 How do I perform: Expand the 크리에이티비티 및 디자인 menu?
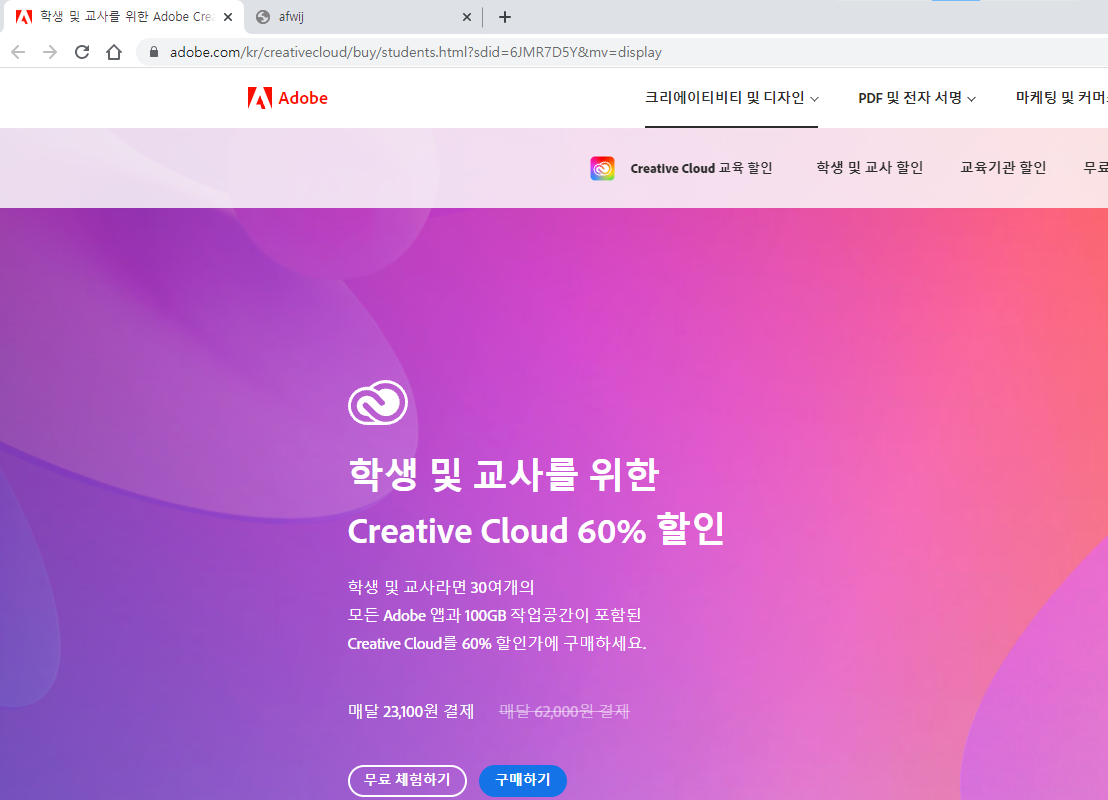pyautogui.click(x=731, y=98)
